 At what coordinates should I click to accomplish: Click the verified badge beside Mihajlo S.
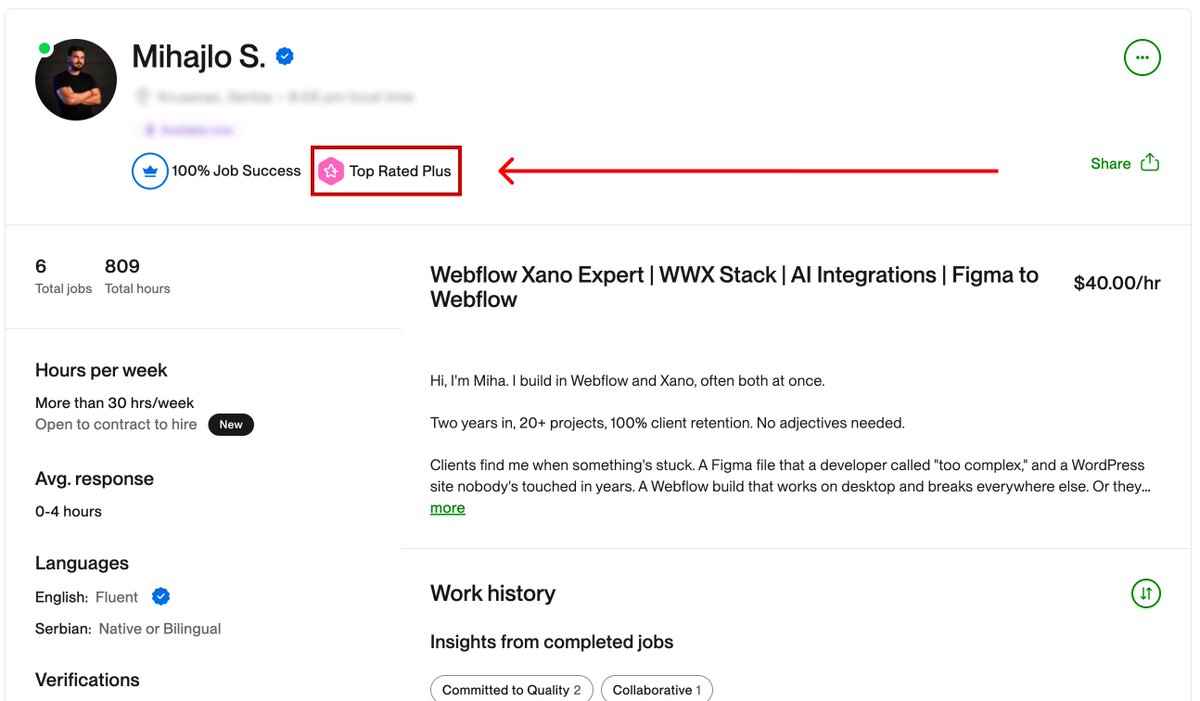click(x=285, y=57)
